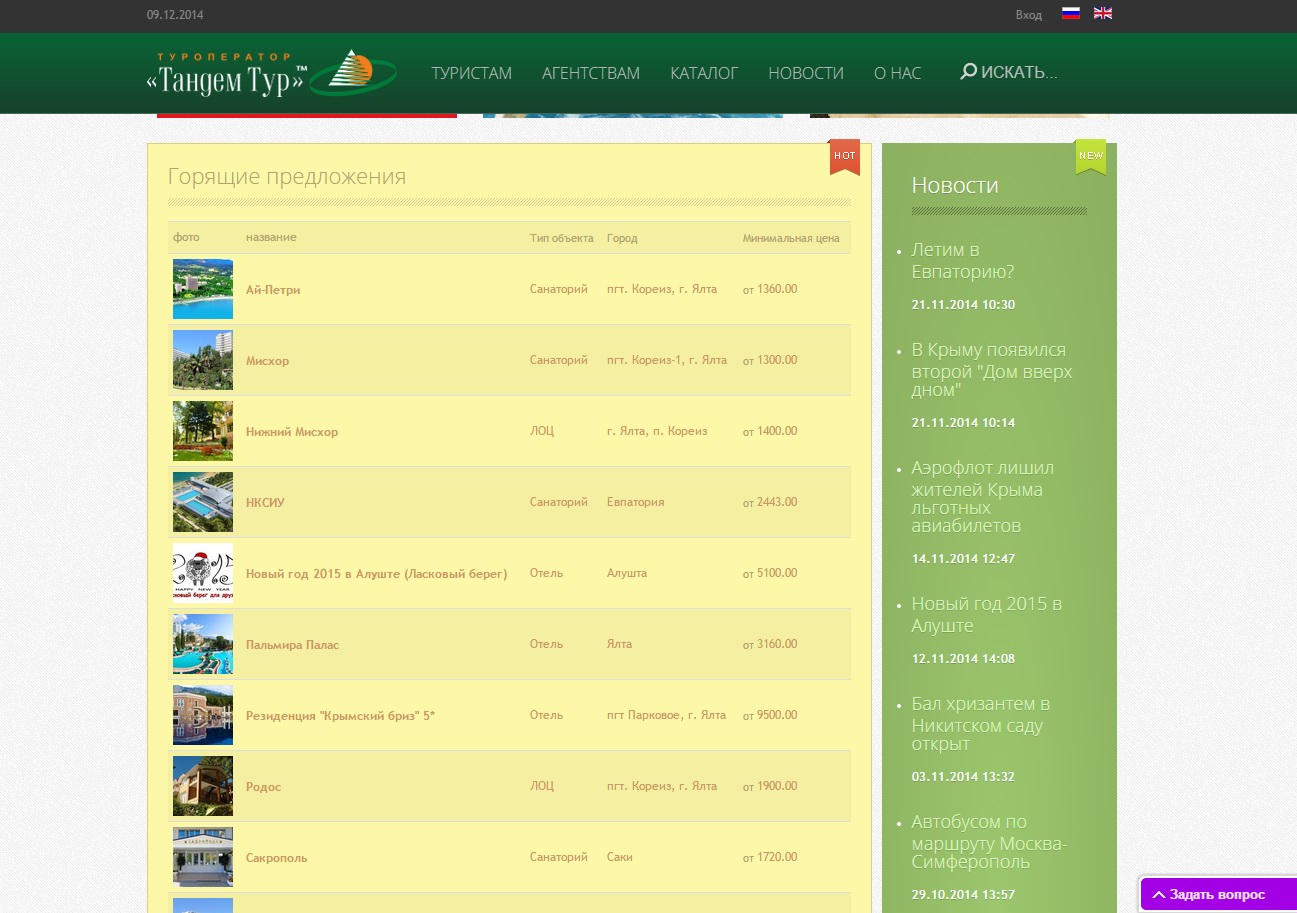Click the search magnifier icon
The height and width of the screenshot is (913, 1297).
968,72
